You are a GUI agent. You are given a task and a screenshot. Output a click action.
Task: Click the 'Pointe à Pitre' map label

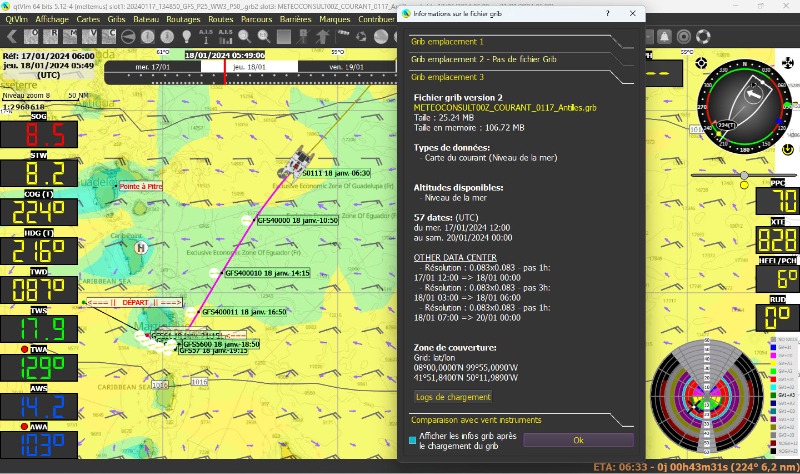(141, 186)
